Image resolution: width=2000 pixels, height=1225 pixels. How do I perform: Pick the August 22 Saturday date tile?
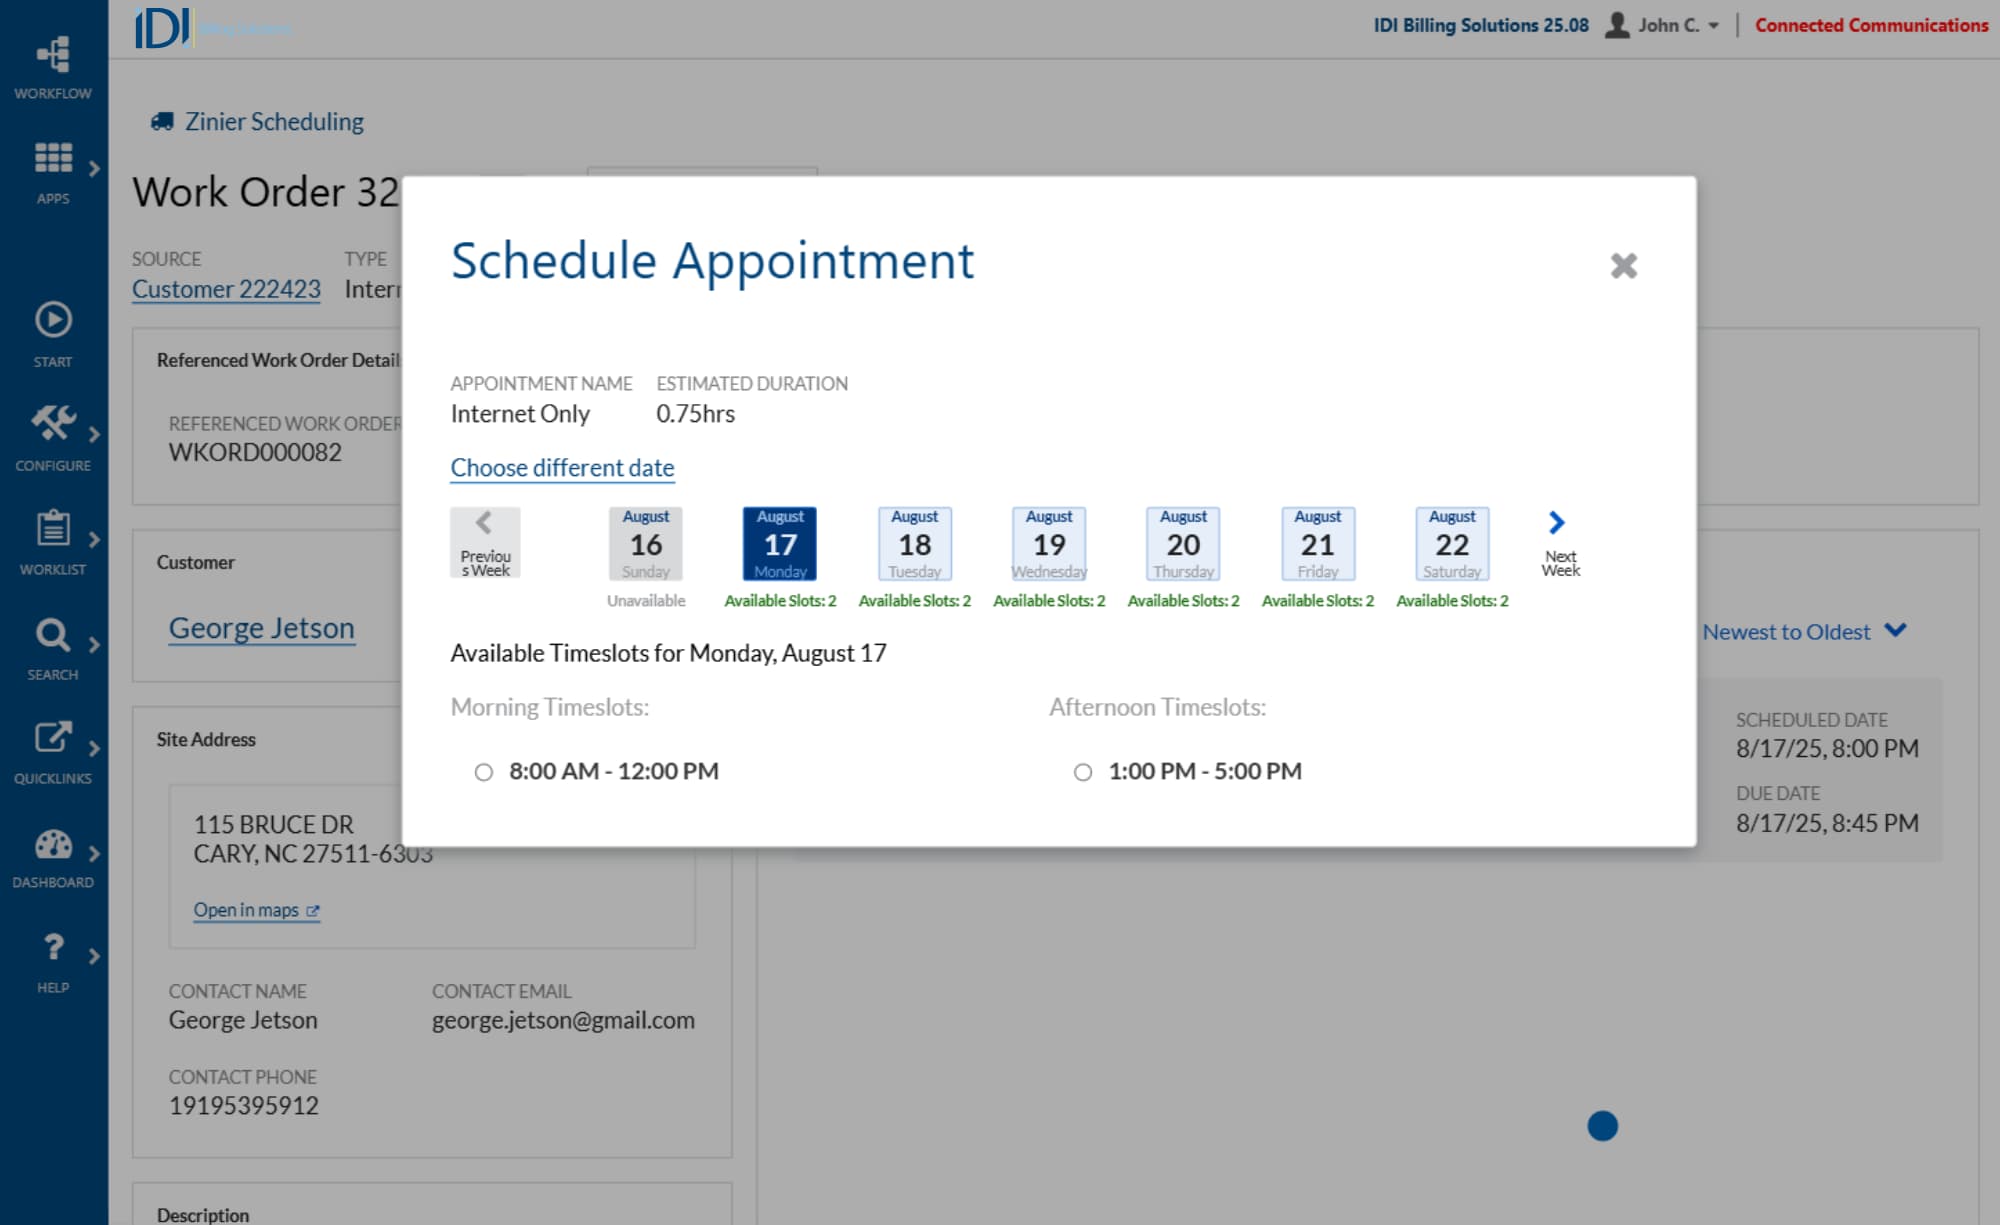point(1451,544)
